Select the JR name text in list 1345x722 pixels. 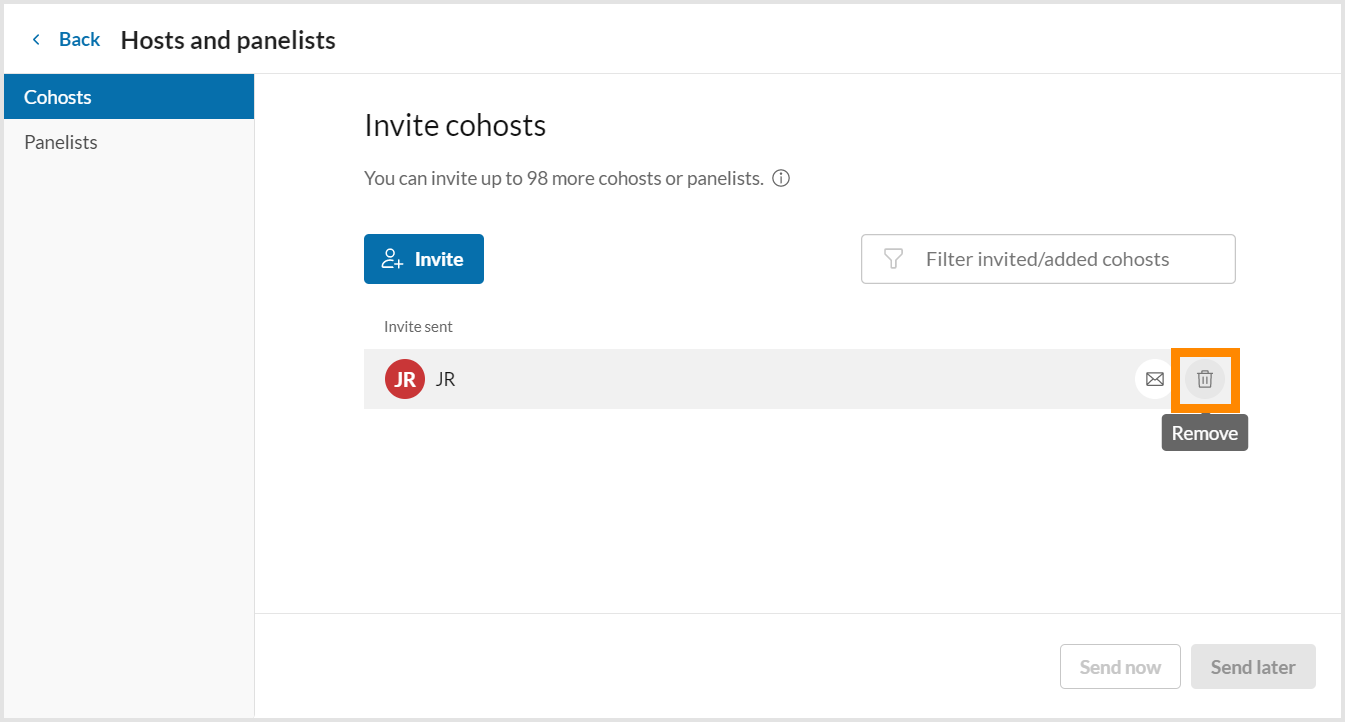(x=446, y=380)
